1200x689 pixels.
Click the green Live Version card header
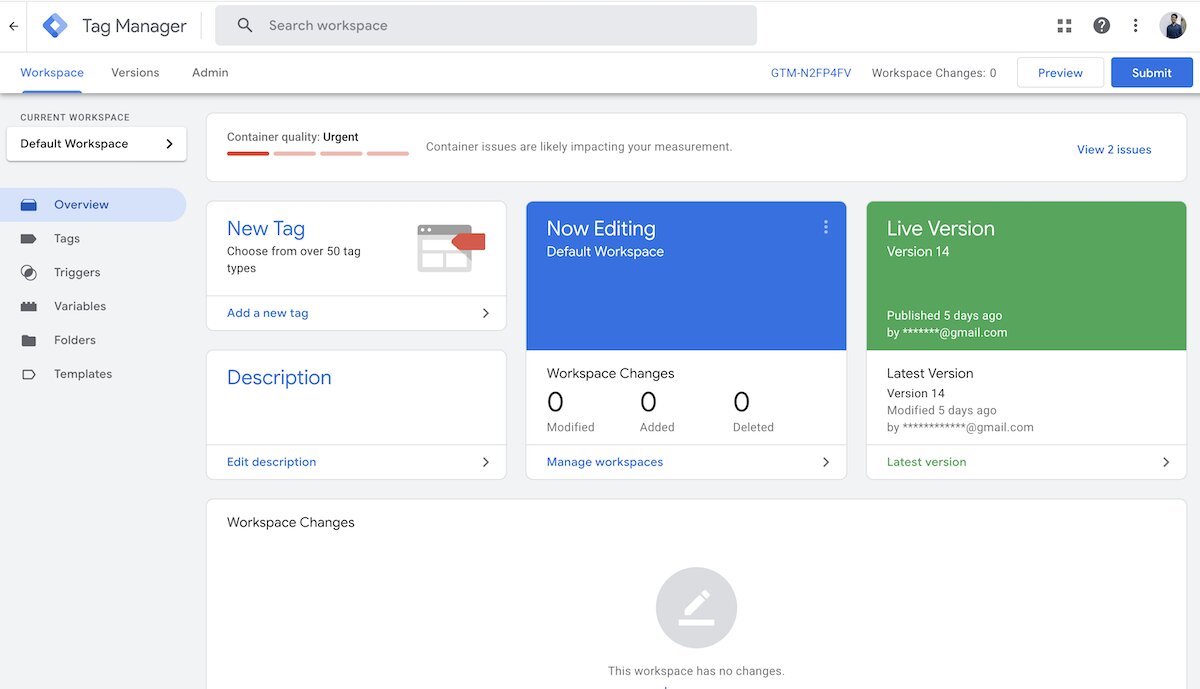click(x=1026, y=276)
